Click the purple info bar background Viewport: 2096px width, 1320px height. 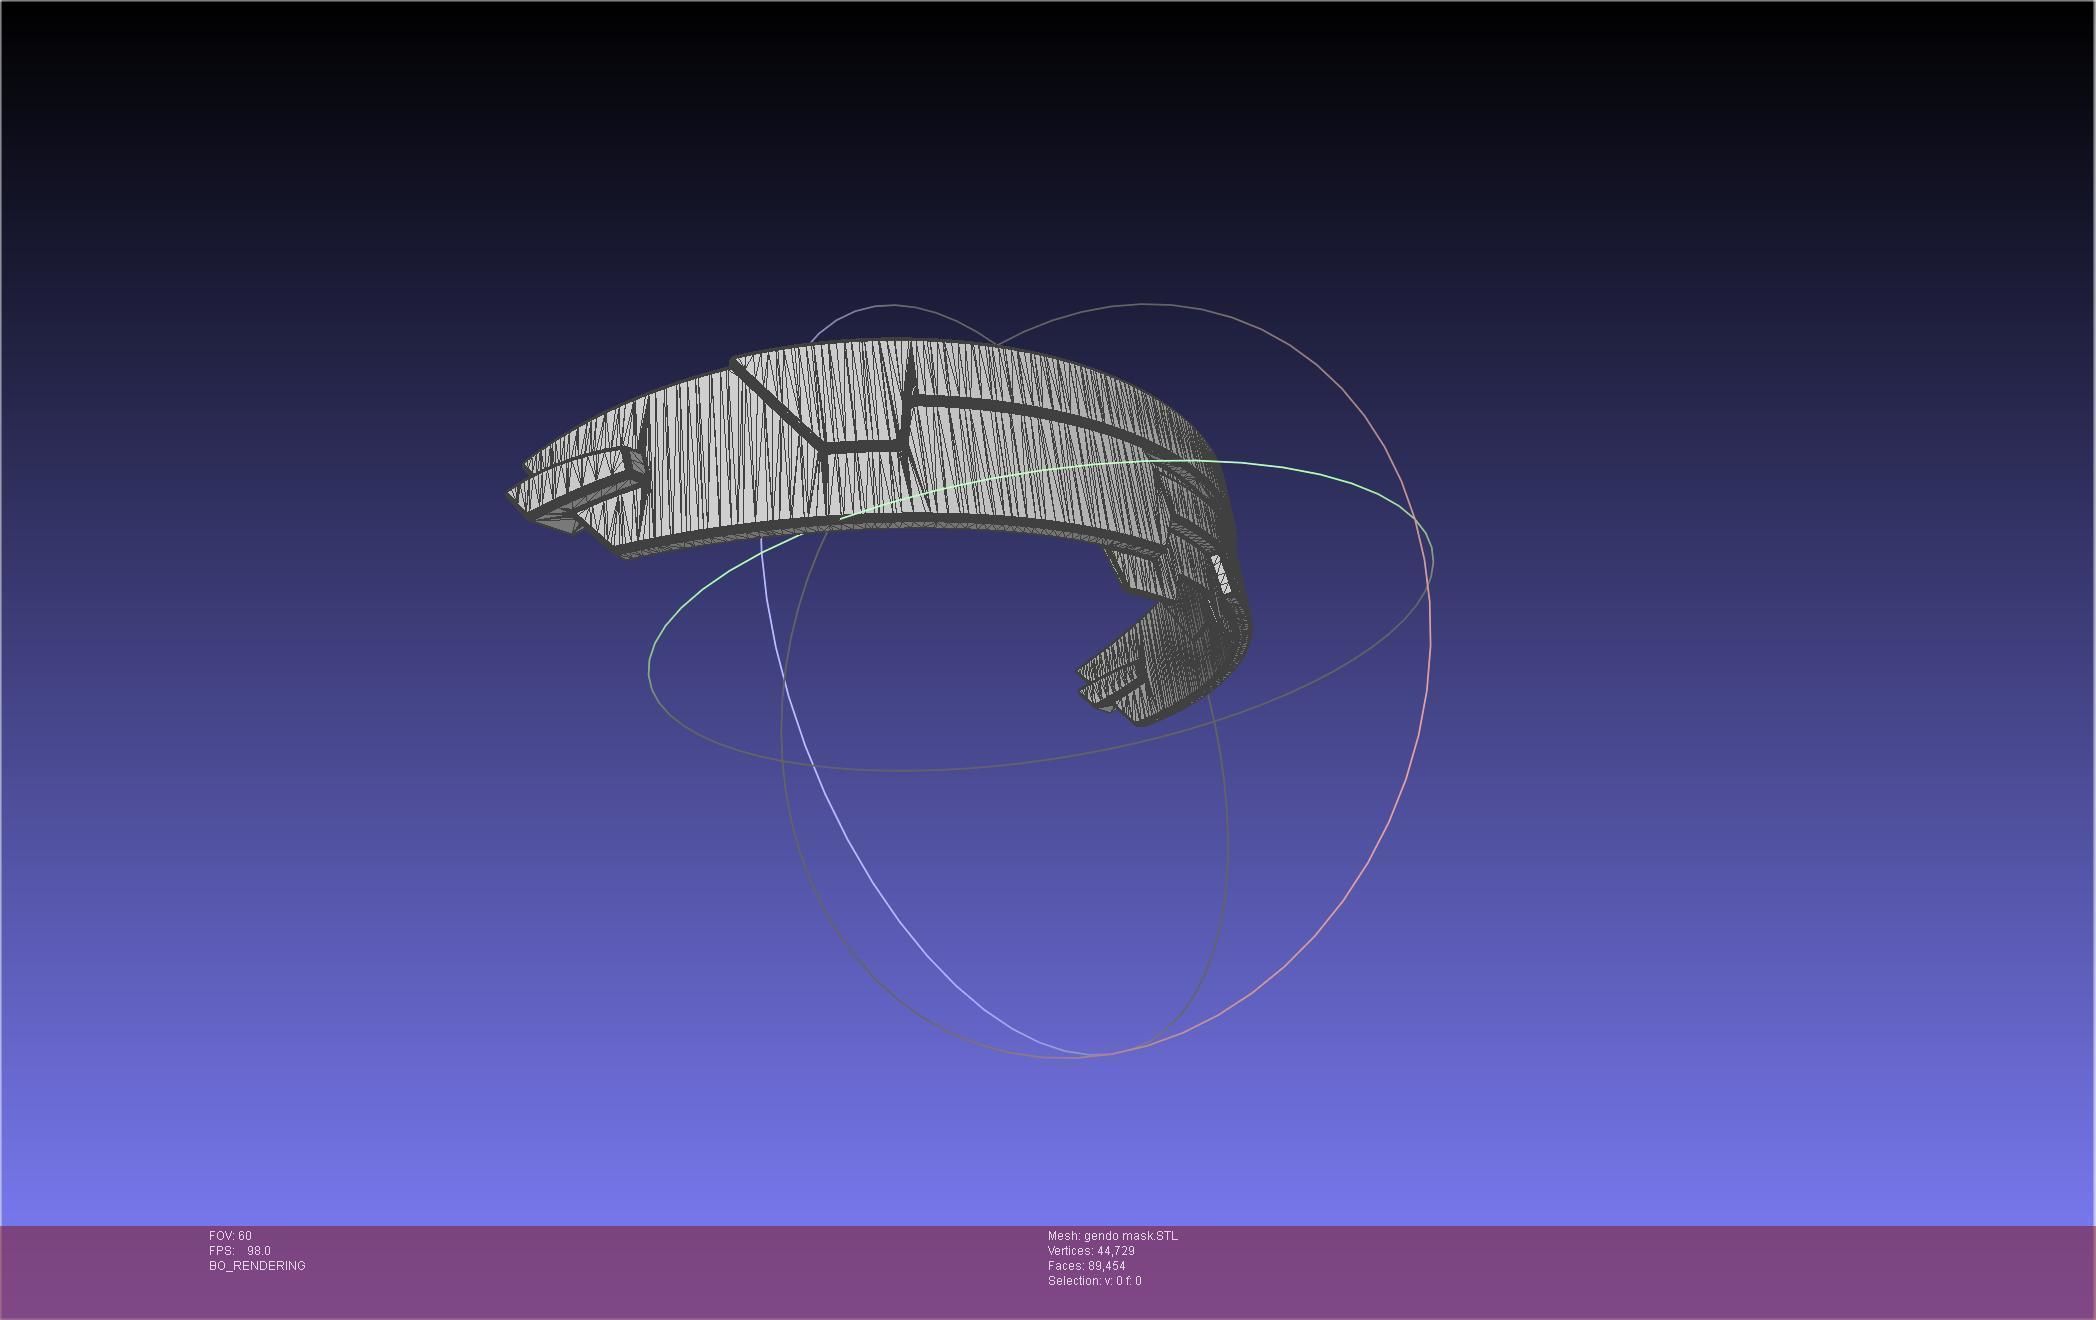(1600, 1270)
